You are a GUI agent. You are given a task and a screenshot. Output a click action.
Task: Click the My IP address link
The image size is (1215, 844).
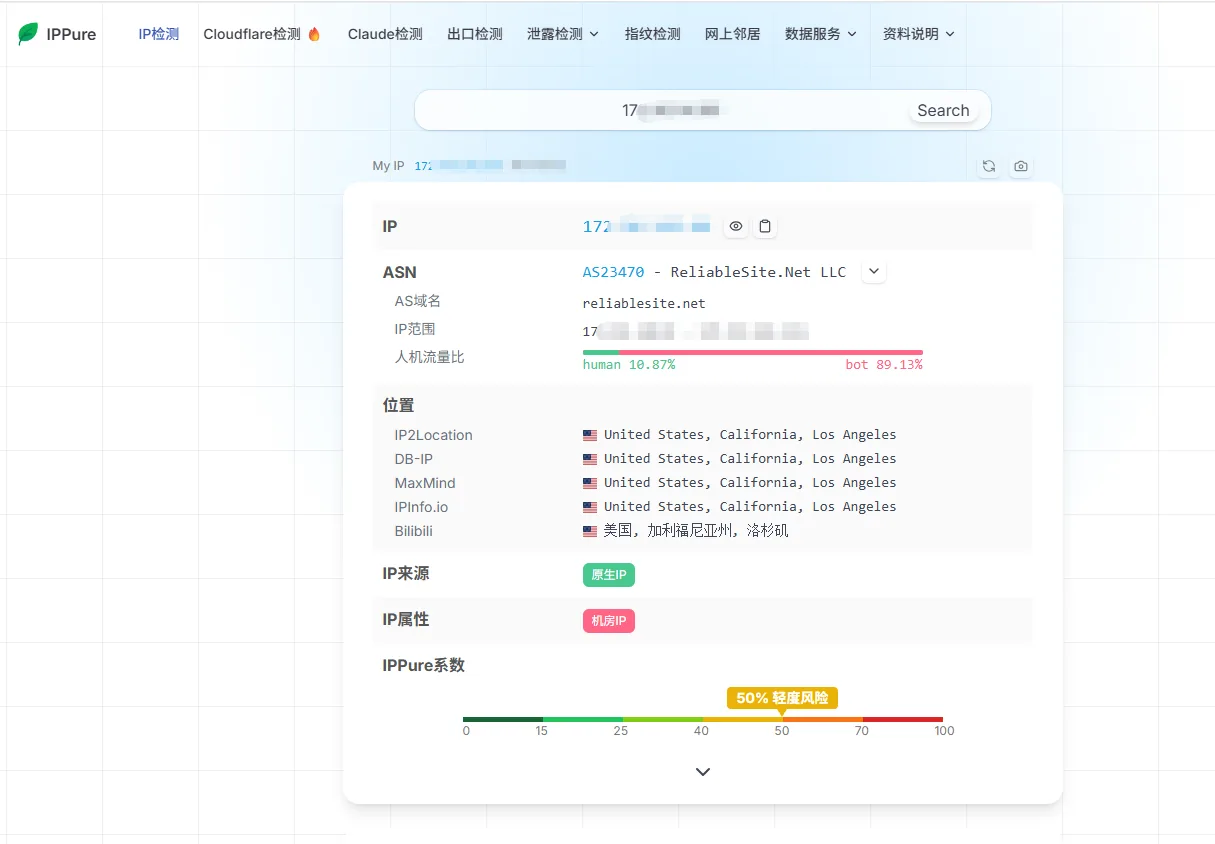[x=459, y=166]
